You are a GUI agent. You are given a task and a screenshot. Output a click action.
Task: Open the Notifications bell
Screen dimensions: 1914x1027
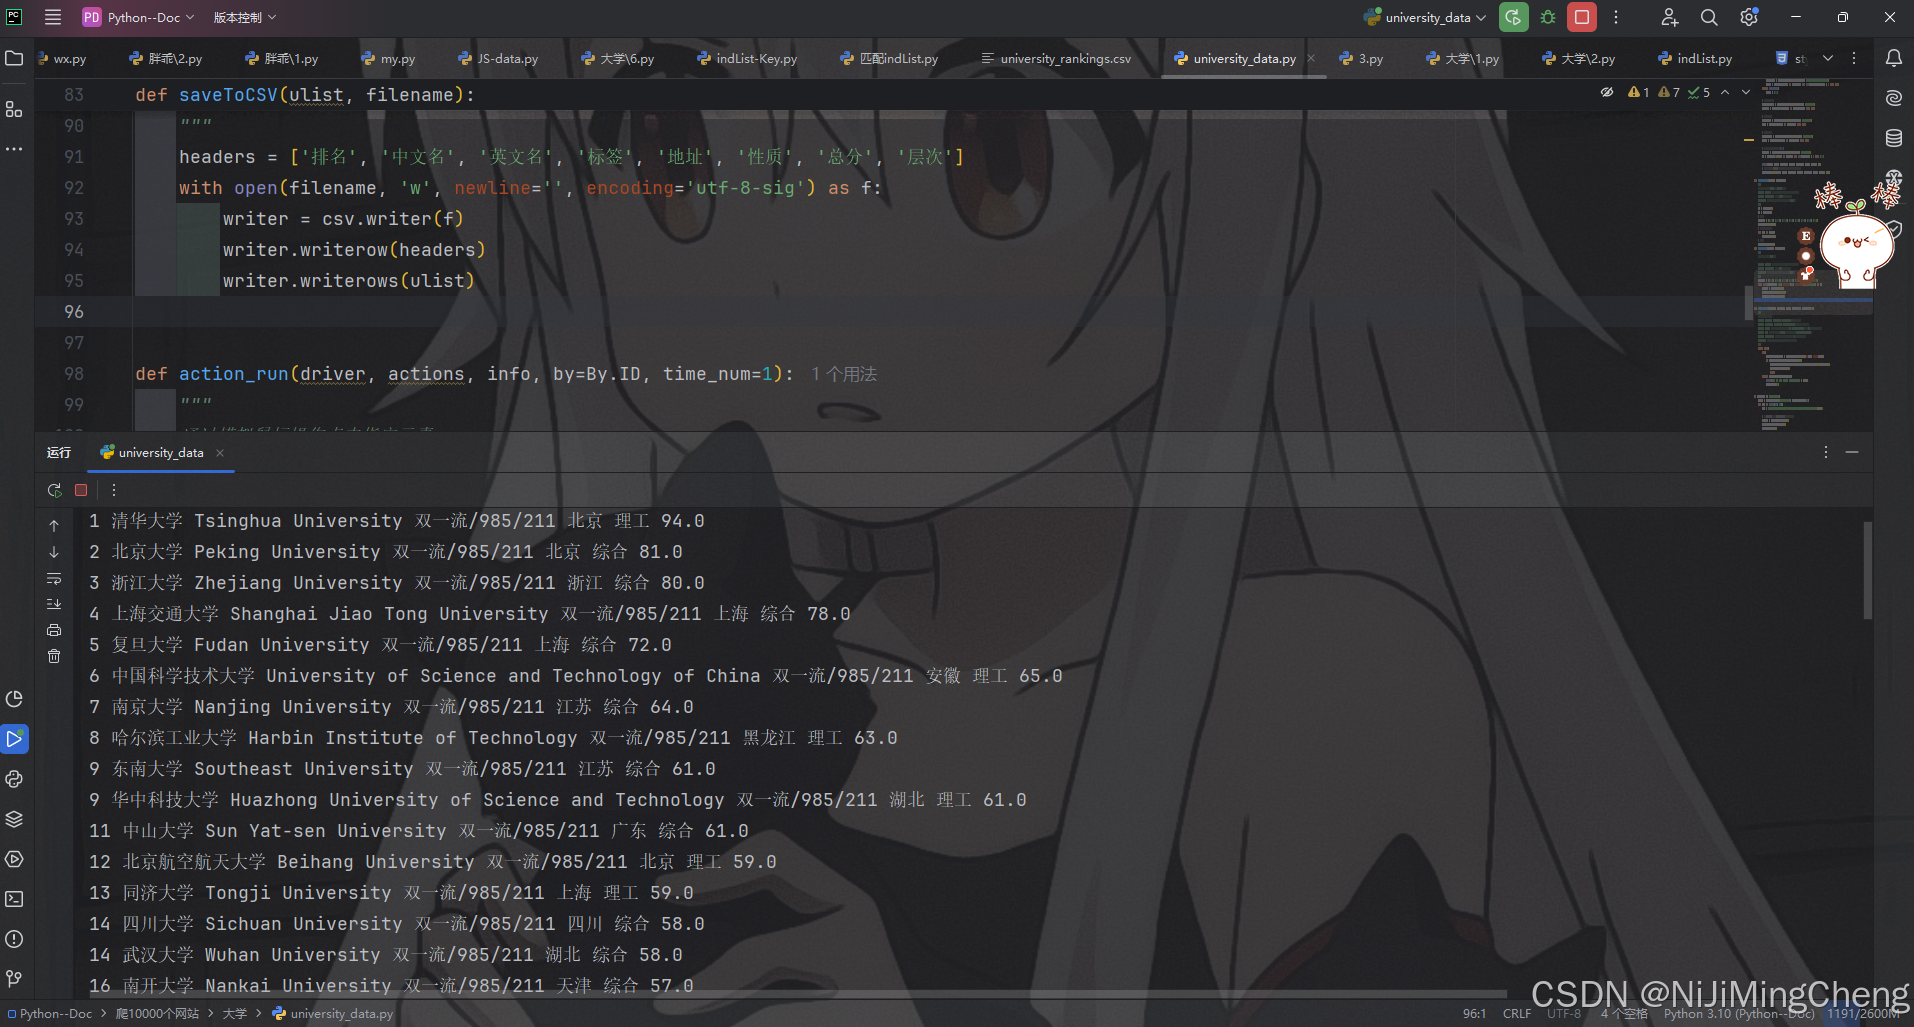(x=1894, y=58)
